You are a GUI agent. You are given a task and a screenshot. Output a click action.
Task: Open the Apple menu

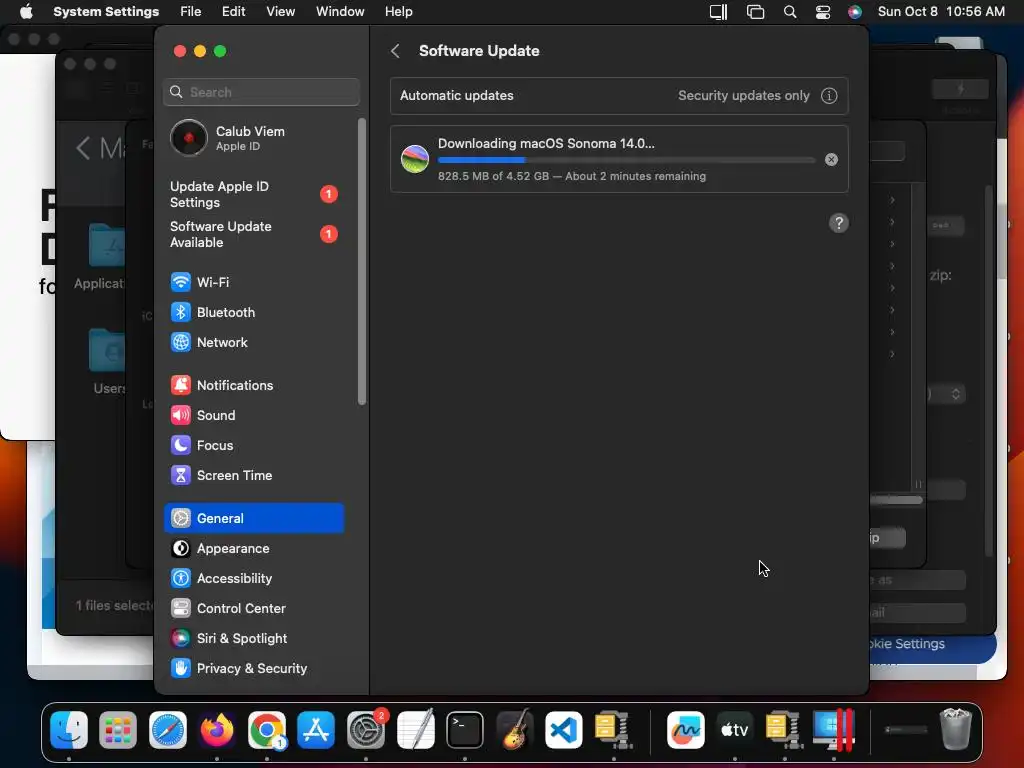26,12
